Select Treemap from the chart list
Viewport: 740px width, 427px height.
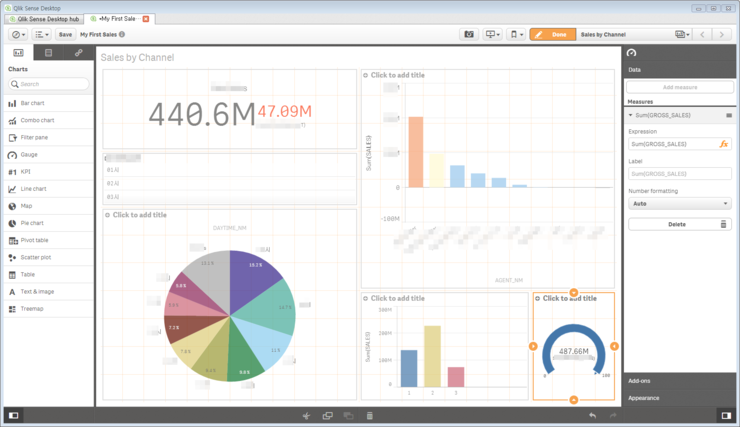pyautogui.click(x=49, y=309)
